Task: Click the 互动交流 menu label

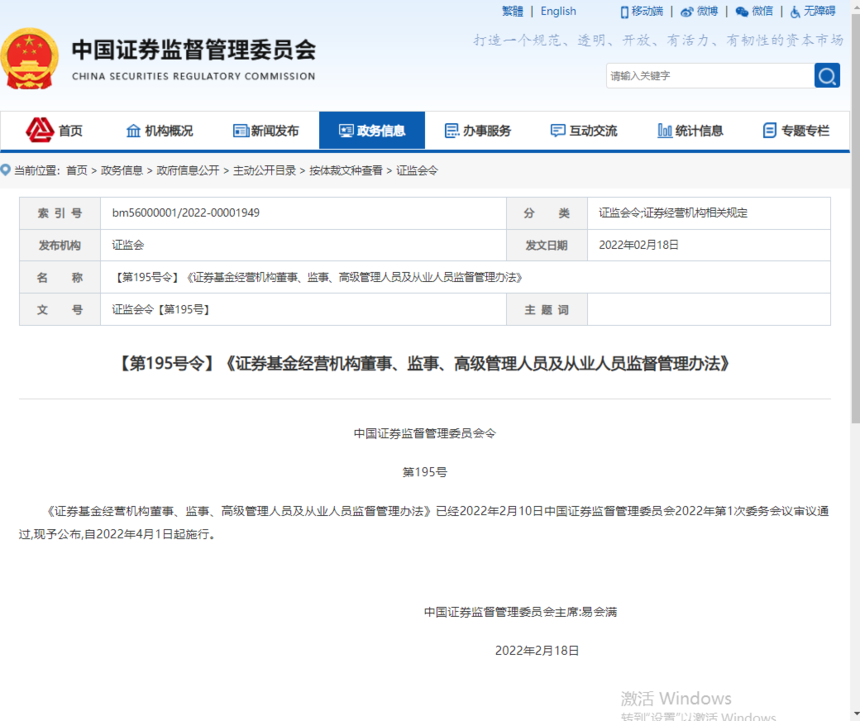Action: [593, 130]
